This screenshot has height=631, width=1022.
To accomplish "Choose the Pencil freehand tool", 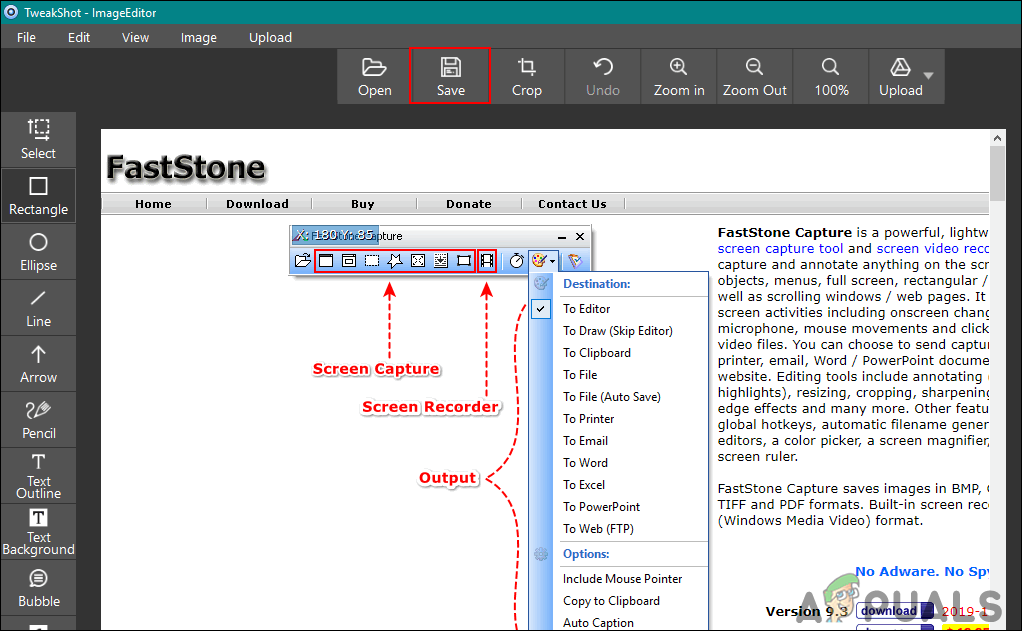I will click(x=38, y=420).
